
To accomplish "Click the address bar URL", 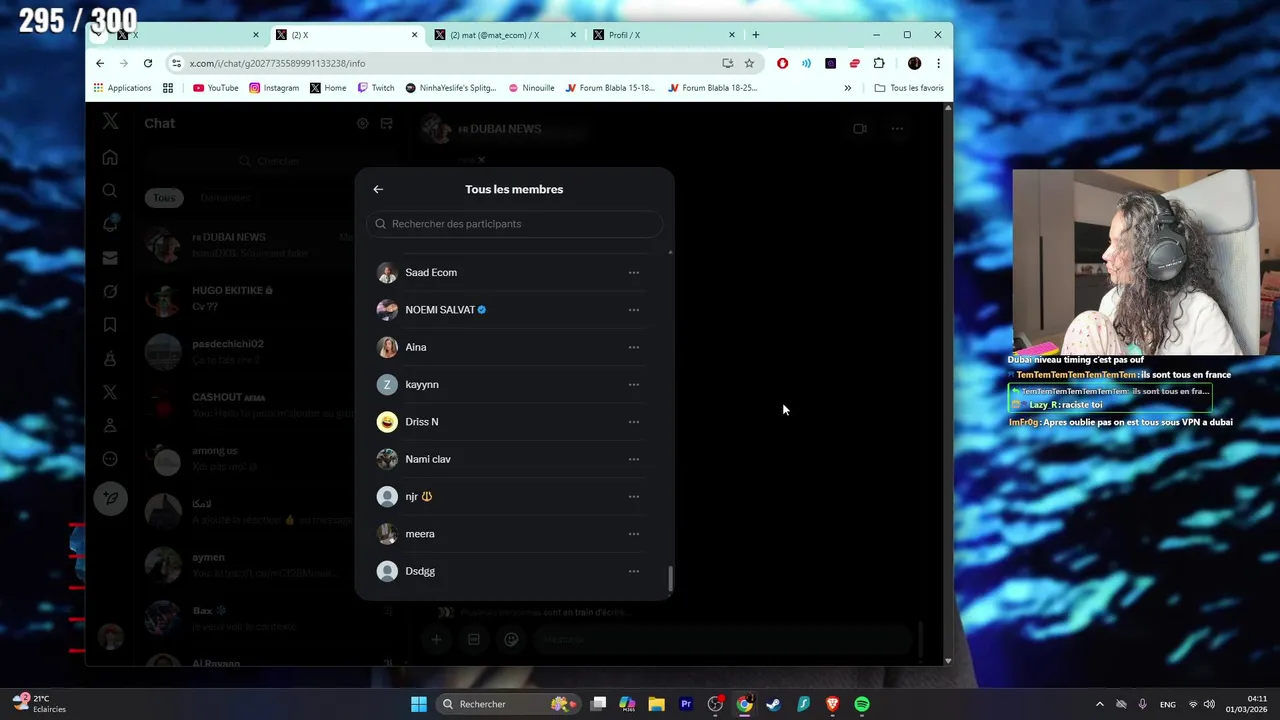I will [277, 63].
